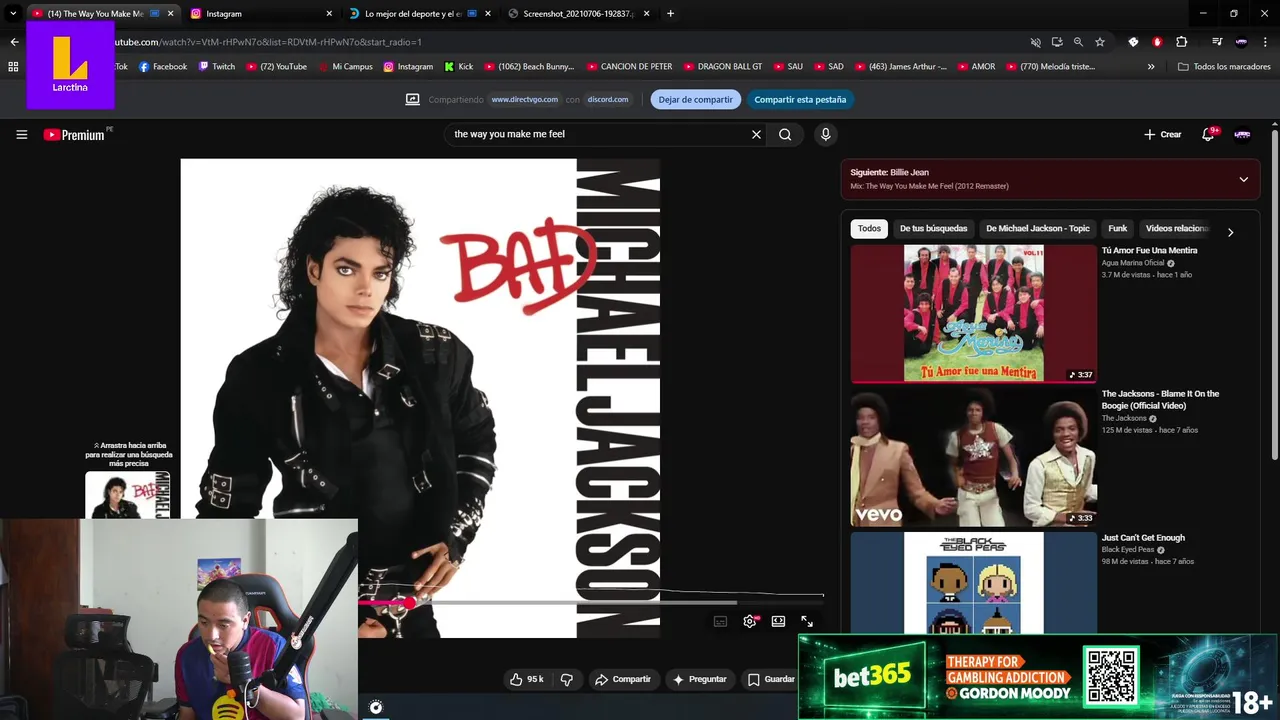This screenshot has height=720, width=1280.
Task: Click Compartir esta pestaña button
Action: click(800, 99)
